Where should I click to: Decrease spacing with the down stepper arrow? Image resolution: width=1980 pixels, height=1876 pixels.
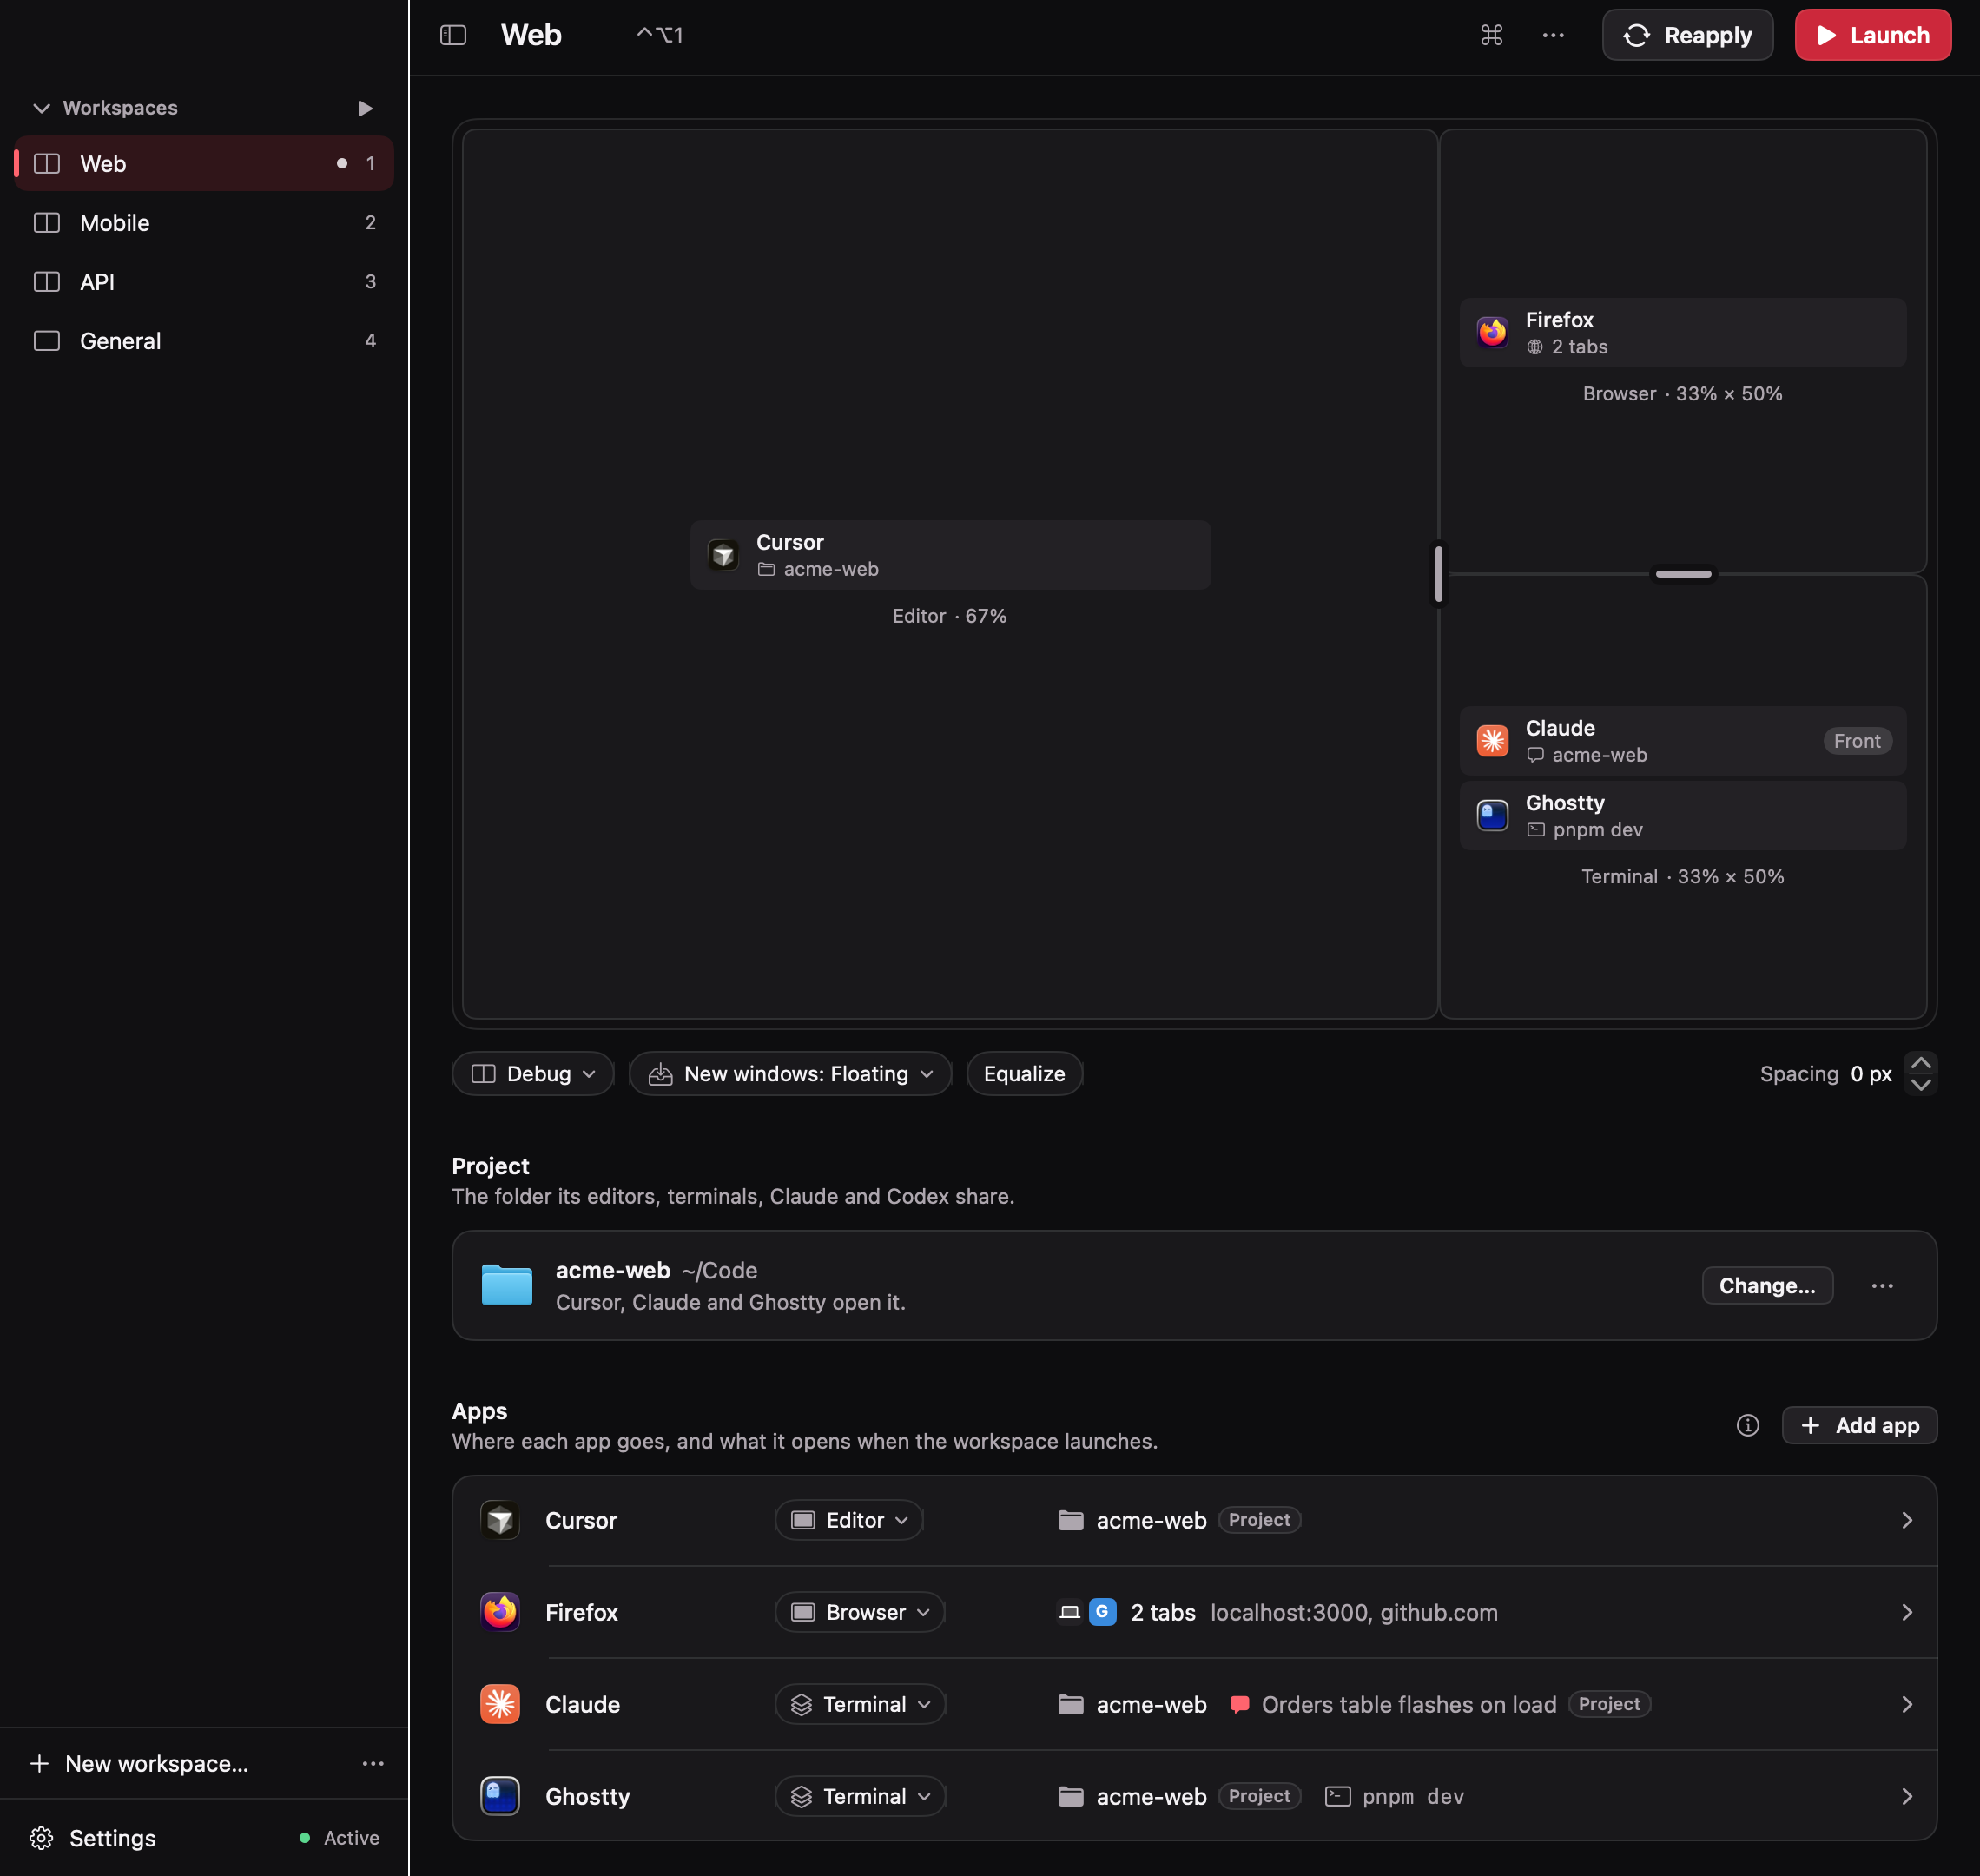(x=1920, y=1085)
